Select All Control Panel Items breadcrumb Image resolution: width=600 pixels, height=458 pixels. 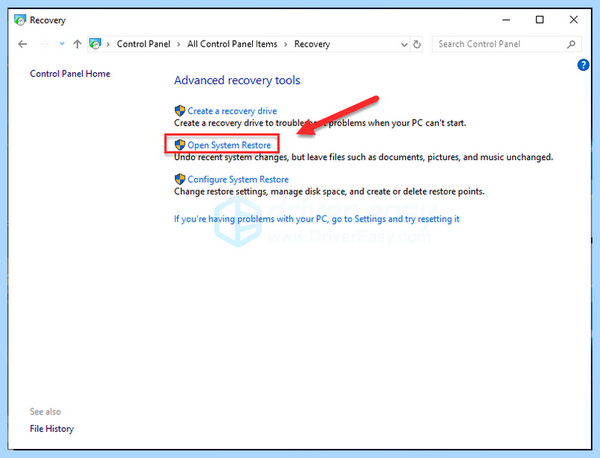point(232,44)
